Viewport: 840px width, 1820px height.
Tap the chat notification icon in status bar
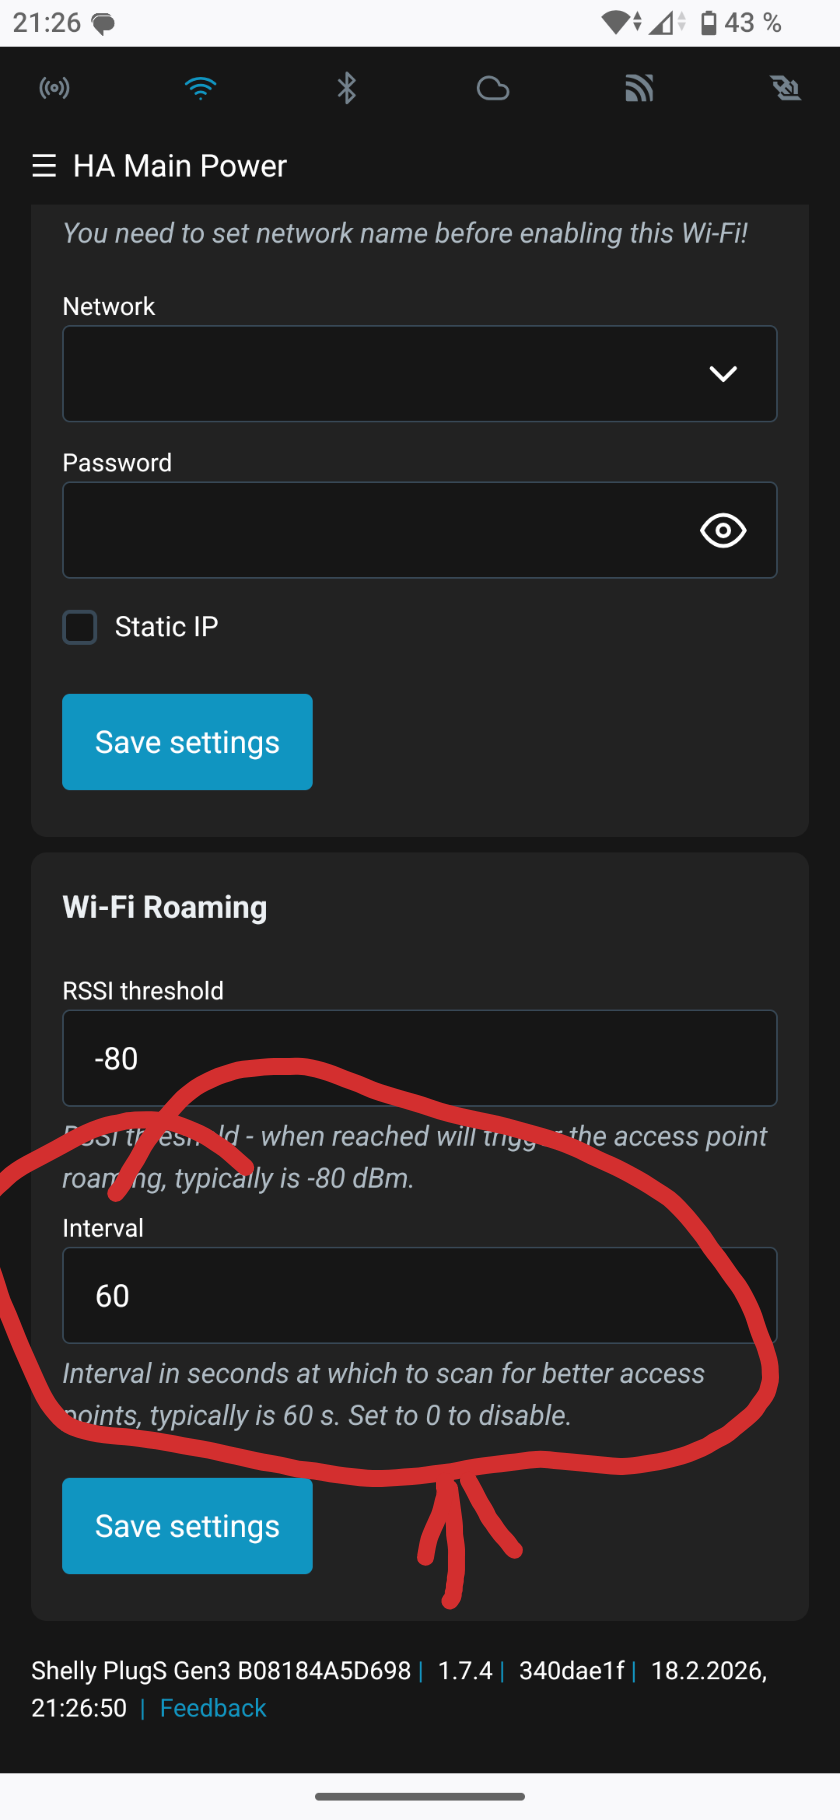click(x=103, y=24)
